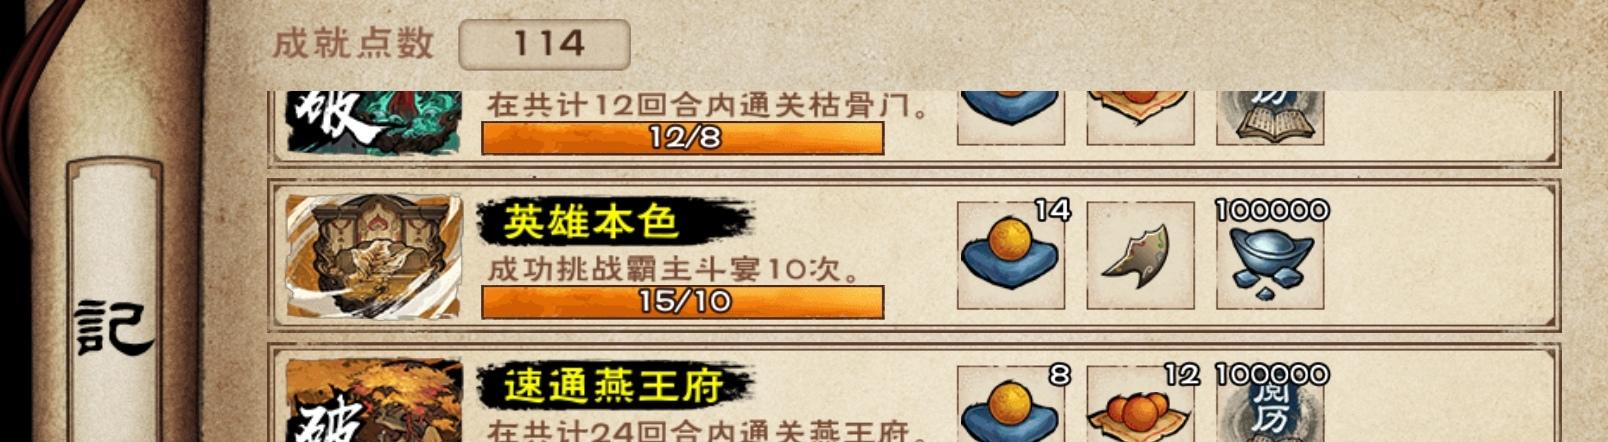Select the 速通燕王府 achievement title

[614, 385]
